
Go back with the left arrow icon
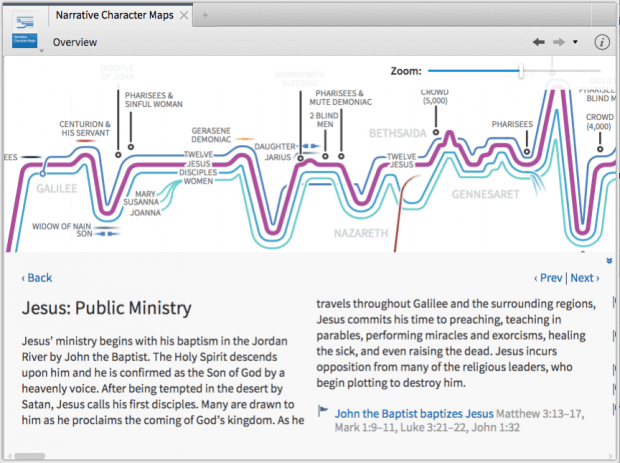point(540,42)
